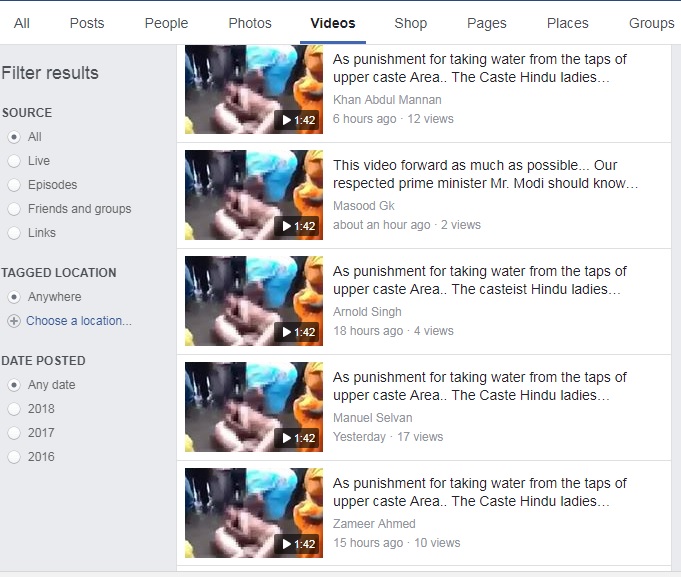Viewport: 681px width, 577px height.
Task: Open Zameer Ahmed's profile link
Action: tap(374, 524)
